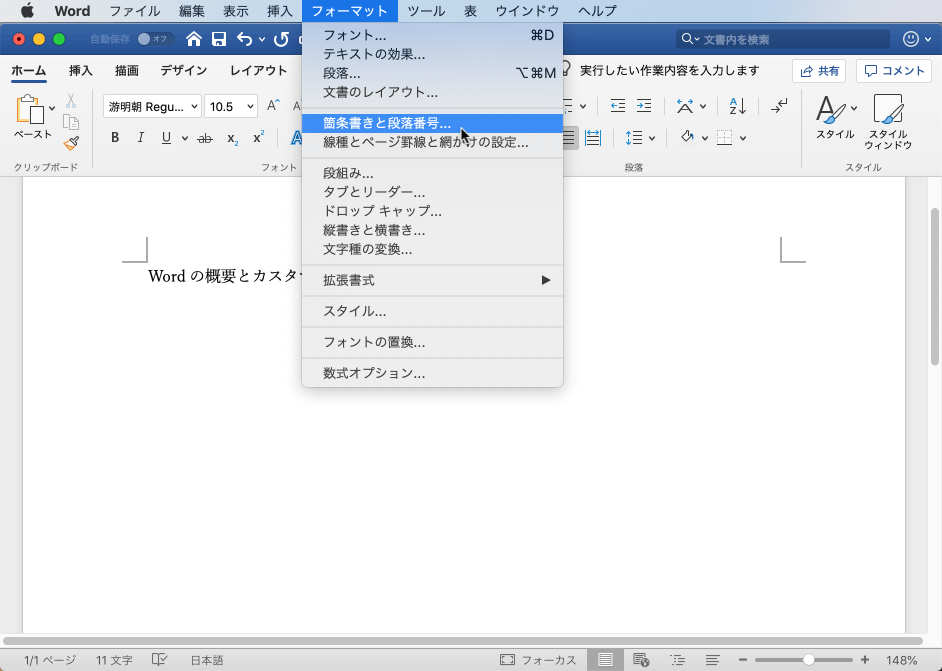Expand the undo history arrow
The height and width of the screenshot is (671, 942).
click(x=261, y=40)
